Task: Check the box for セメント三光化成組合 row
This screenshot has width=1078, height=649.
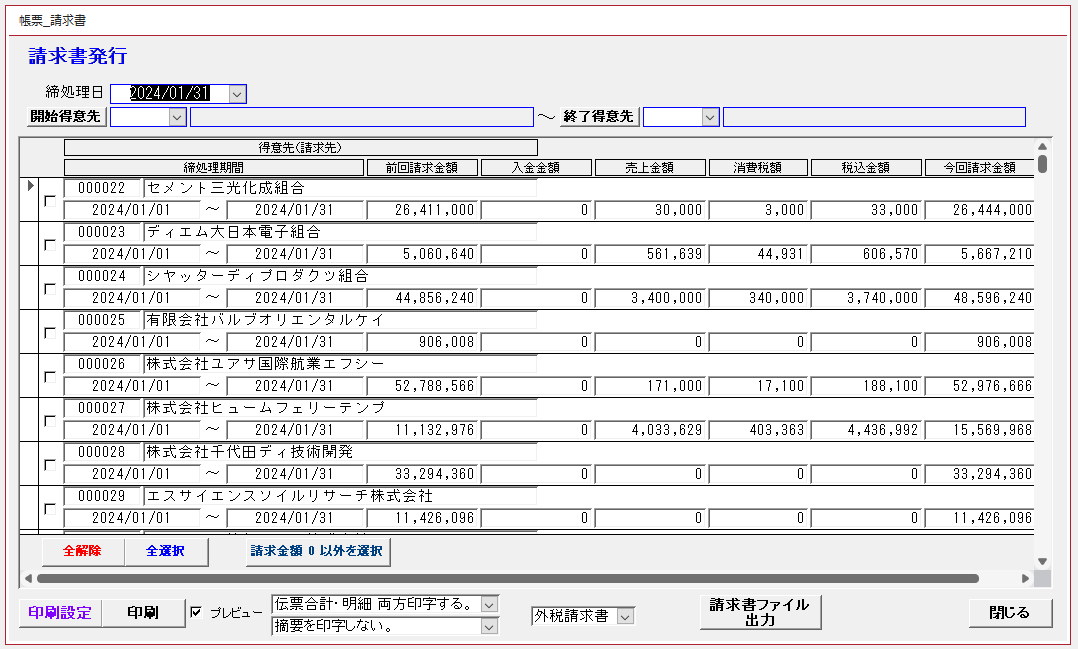Action: [x=49, y=201]
